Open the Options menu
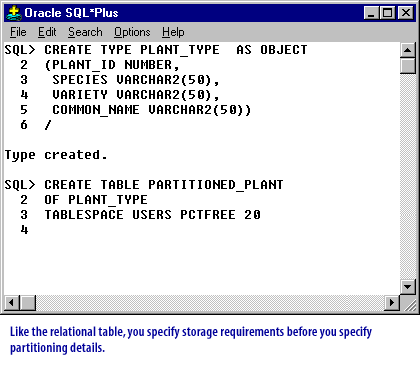The height and width of the screenshot is (390, 420). [132, 32]
